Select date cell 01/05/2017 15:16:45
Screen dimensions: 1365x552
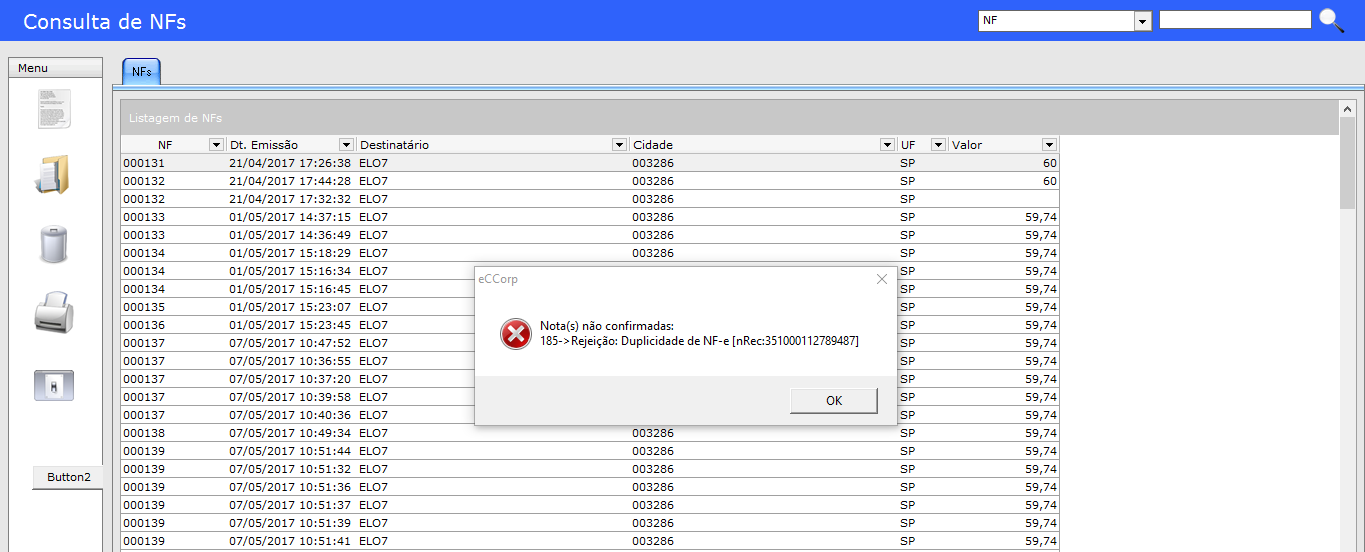[x=291, y=289]
